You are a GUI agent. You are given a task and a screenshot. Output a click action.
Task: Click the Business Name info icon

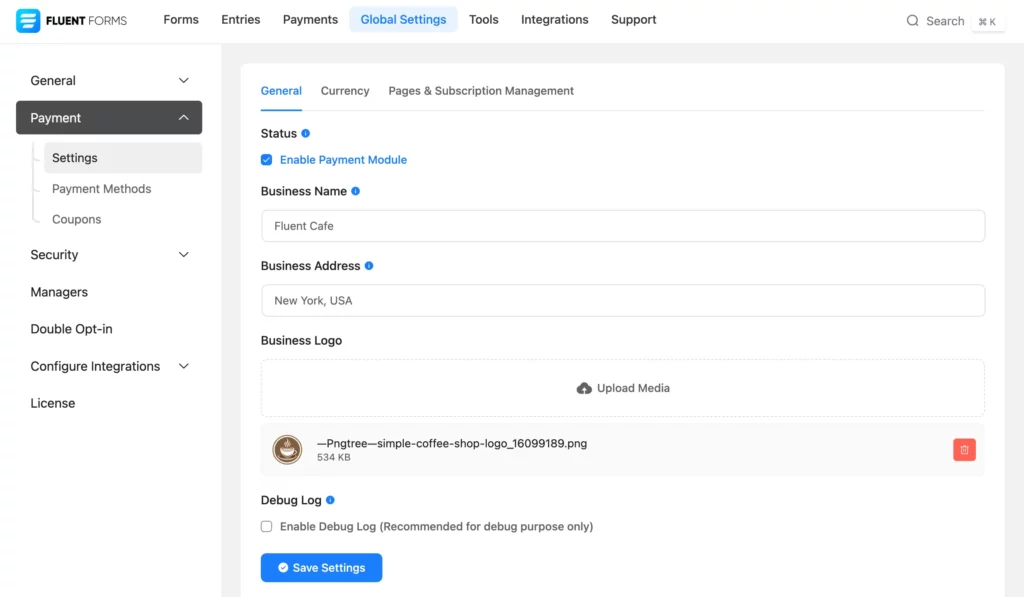coord(355,191)
